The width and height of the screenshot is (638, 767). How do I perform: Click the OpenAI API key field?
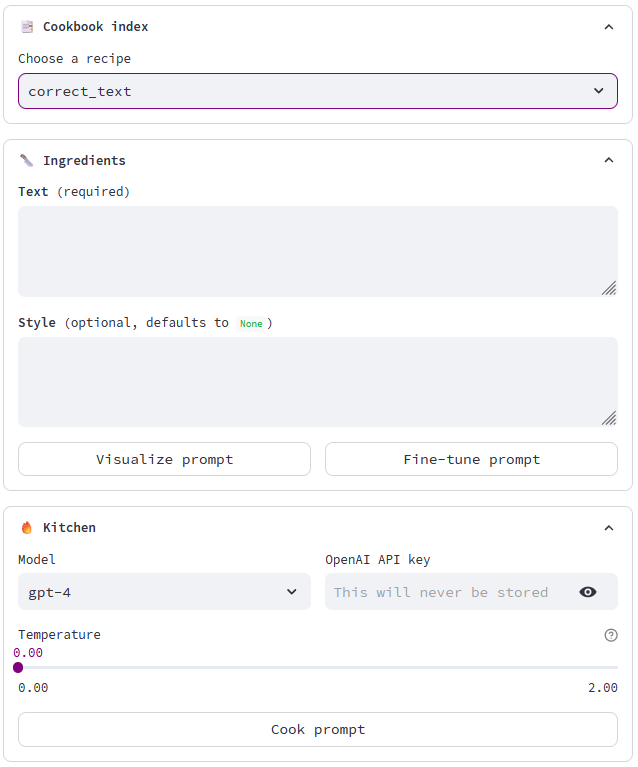pos(450,592)
